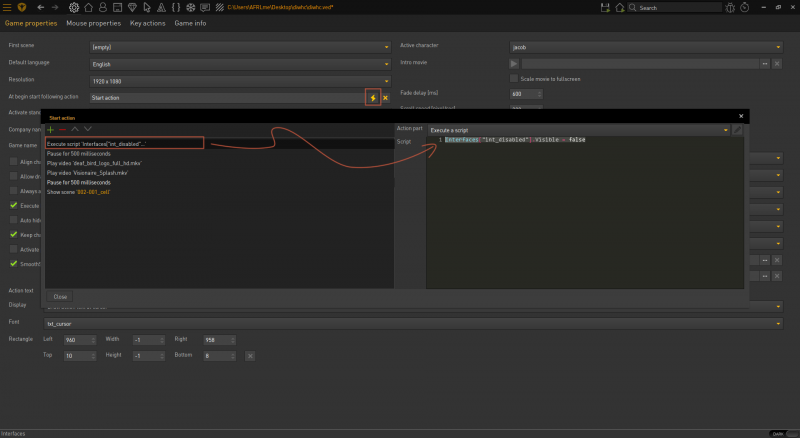This screenshot has height=438, width=800.
Task: Open the Scenes house icon
Action: tap(90, 7)
